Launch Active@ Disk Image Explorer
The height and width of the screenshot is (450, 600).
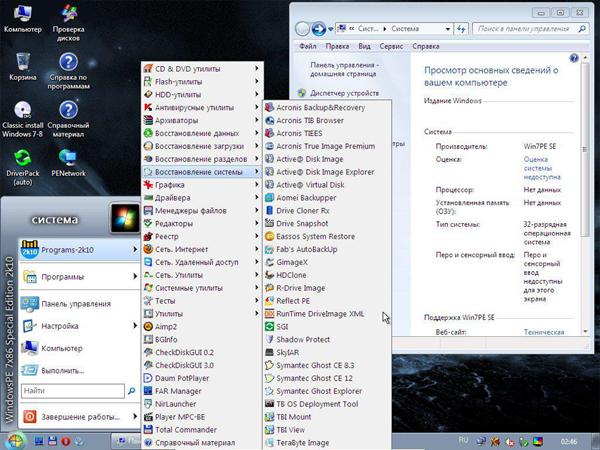point(328,172)
